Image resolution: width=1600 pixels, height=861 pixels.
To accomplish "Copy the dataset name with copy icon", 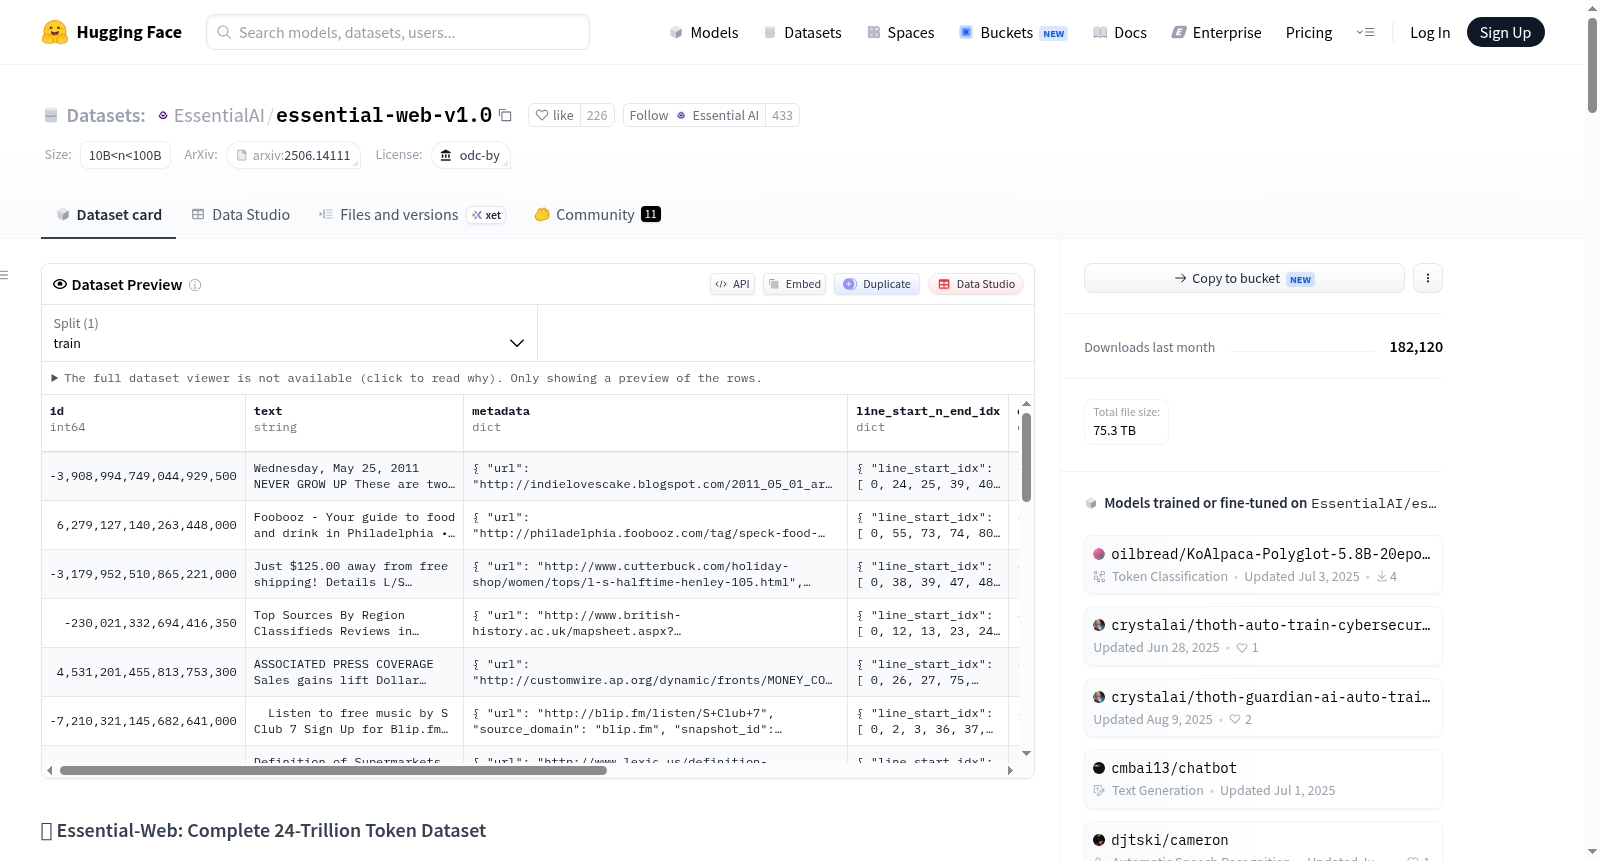I will pos(505,116).
